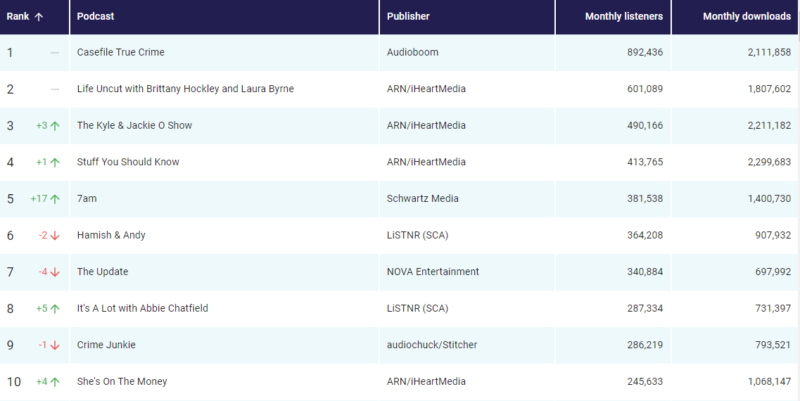Click green up arrow for She's On The Money
The width and height of the screenshot is (800, 401).
click(55, 381)
